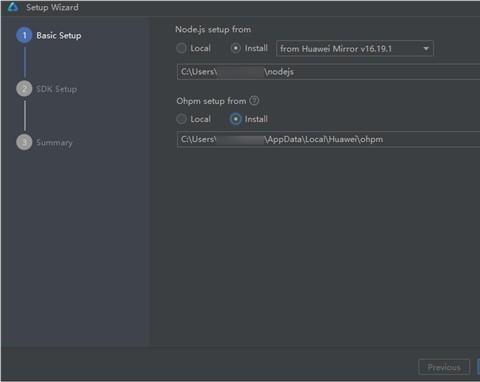Click the ohpm install path field
480x382 pixels.
pyautogui.click(x=328, y=139)
